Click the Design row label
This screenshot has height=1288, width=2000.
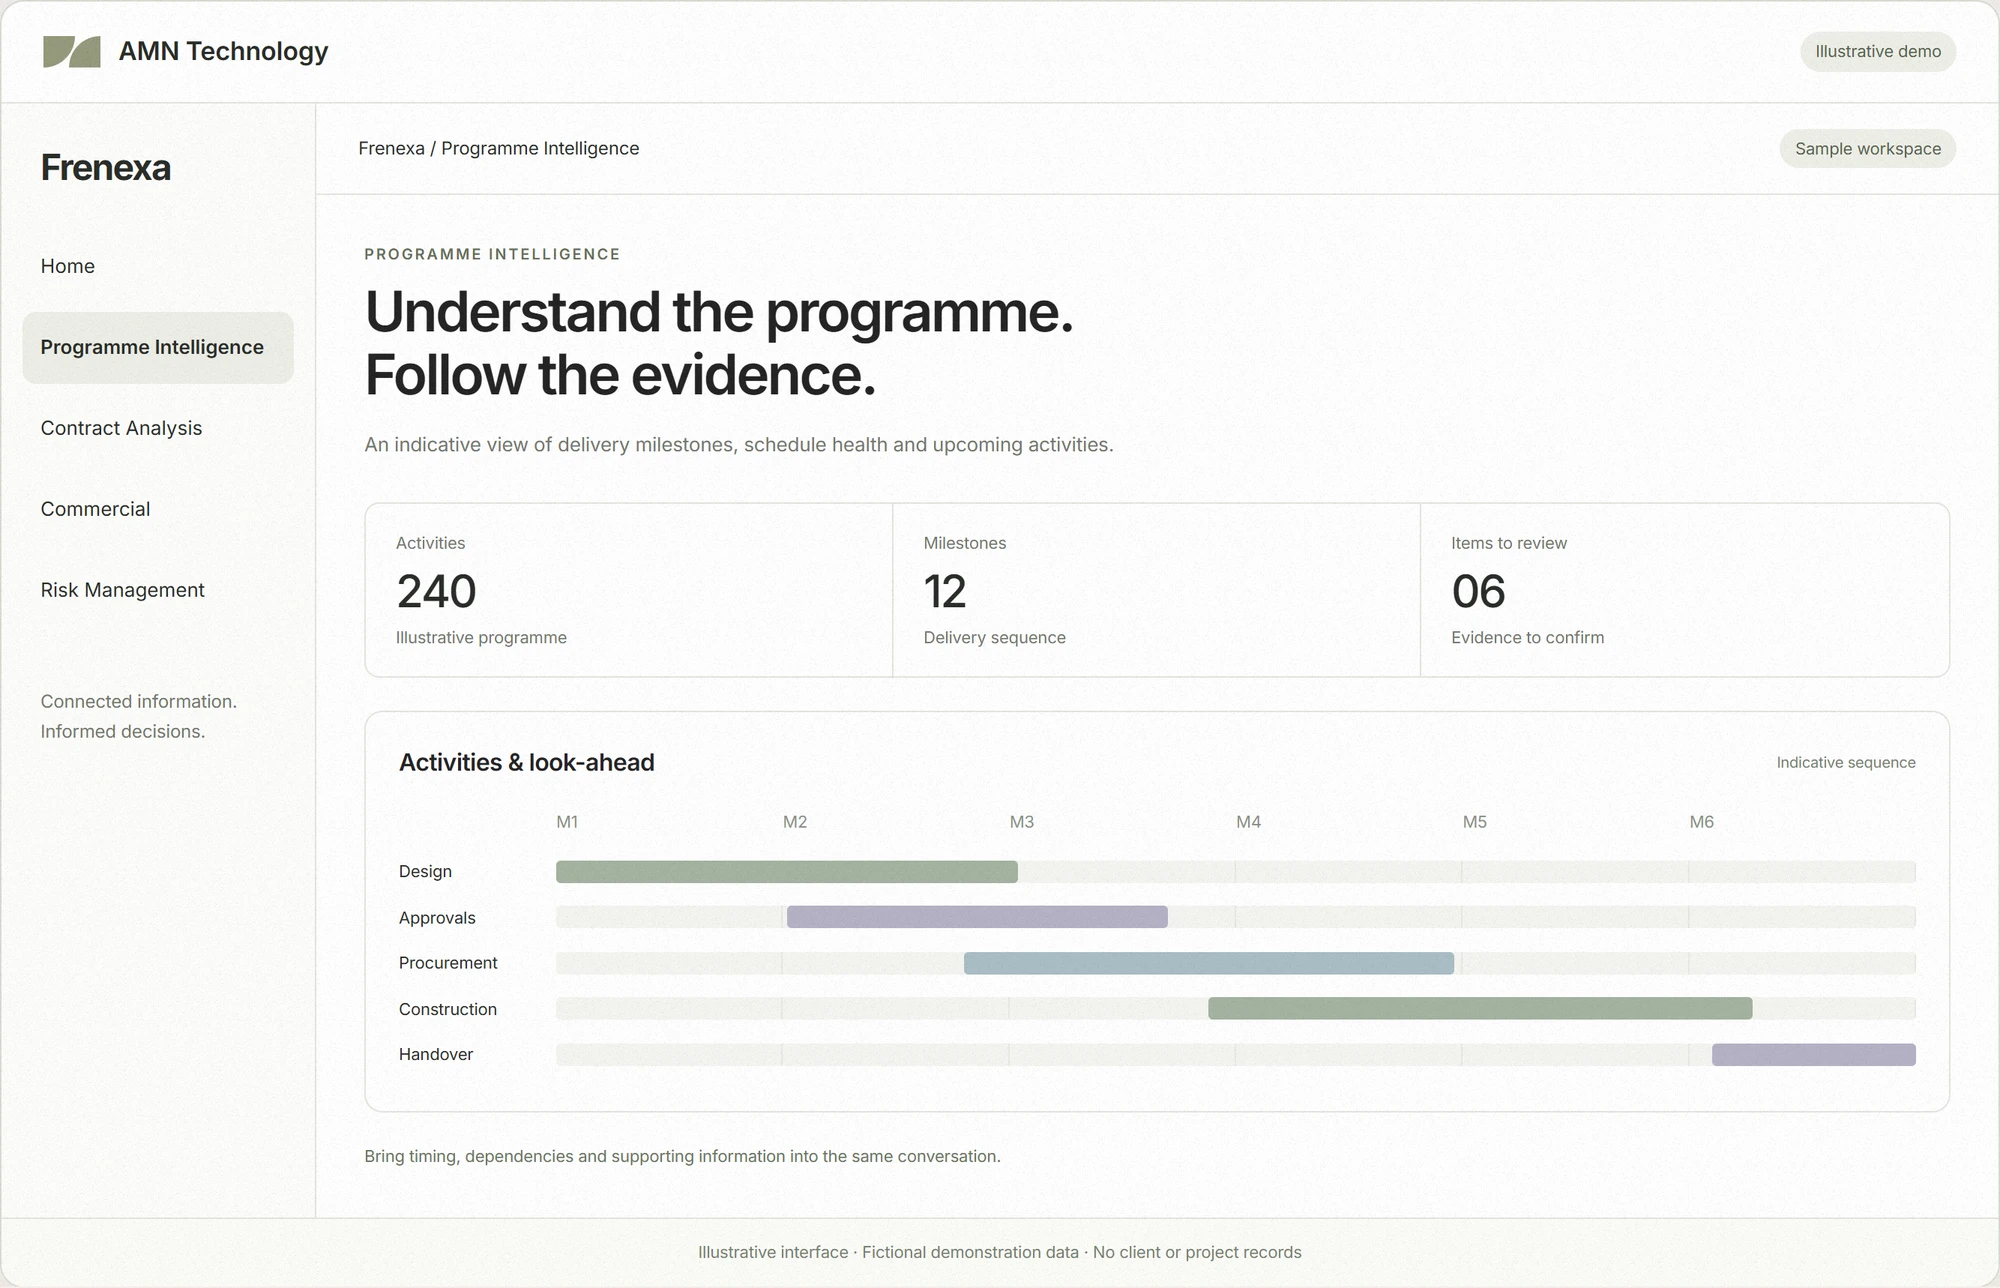coord(425,872)
